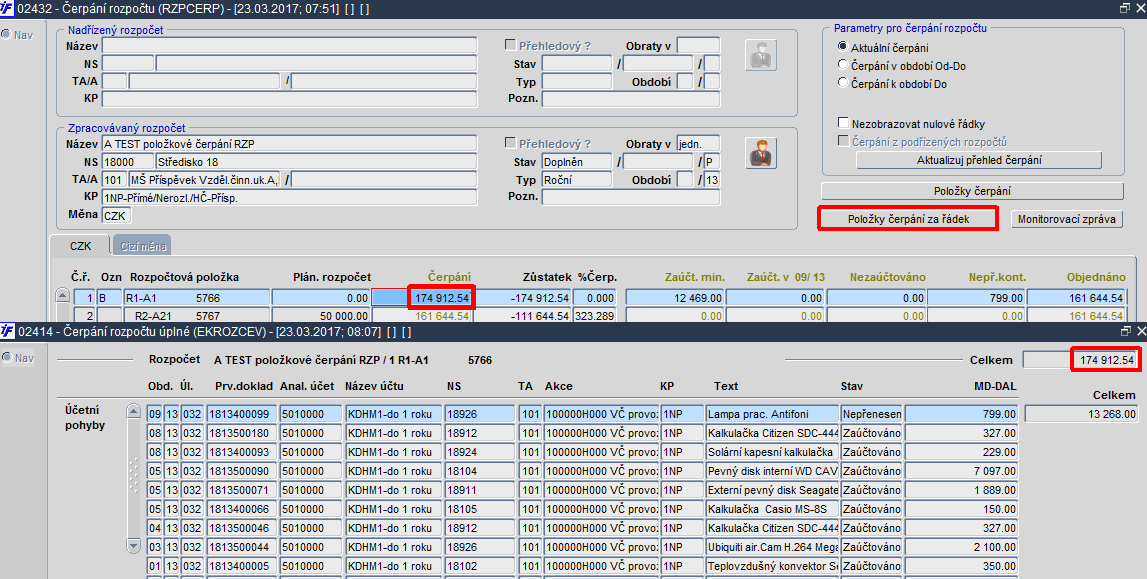Screen dimensions: 1147x579
Task: Enable Nezobrazovat nulové řádky checkbox
Action: 843,123
